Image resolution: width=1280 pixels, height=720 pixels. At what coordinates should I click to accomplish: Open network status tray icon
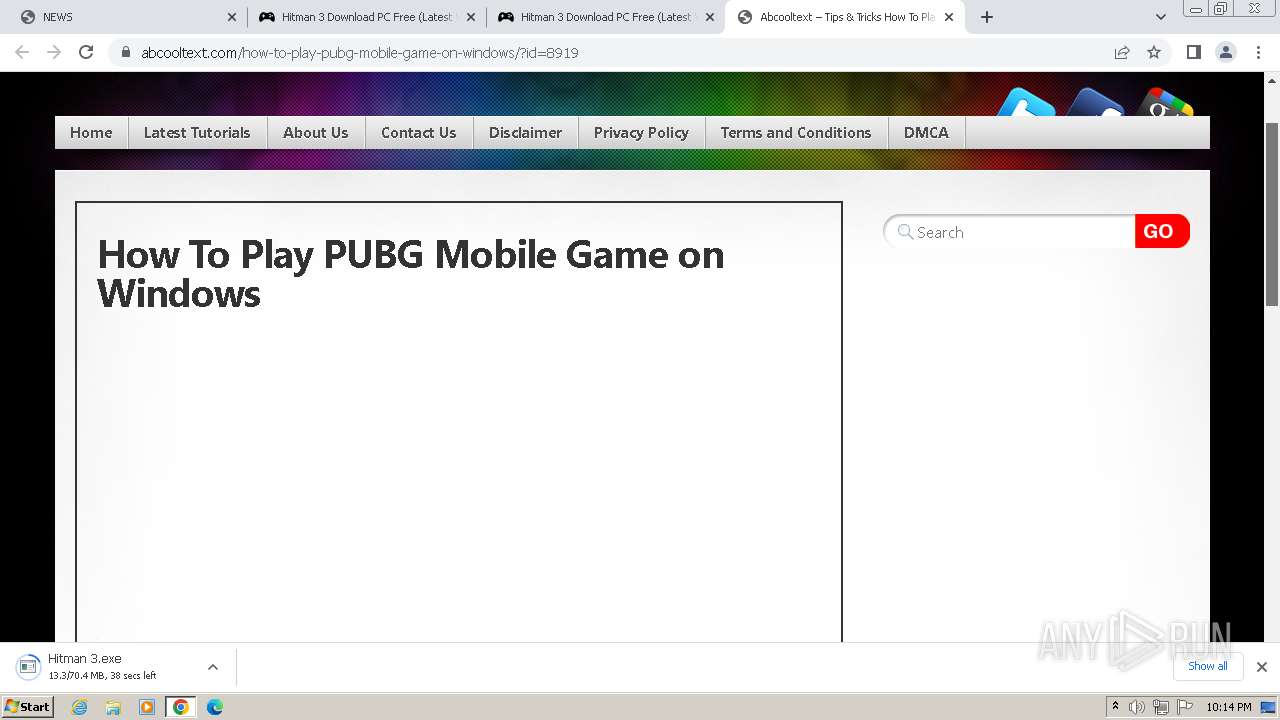click(x=1160, y=707)
